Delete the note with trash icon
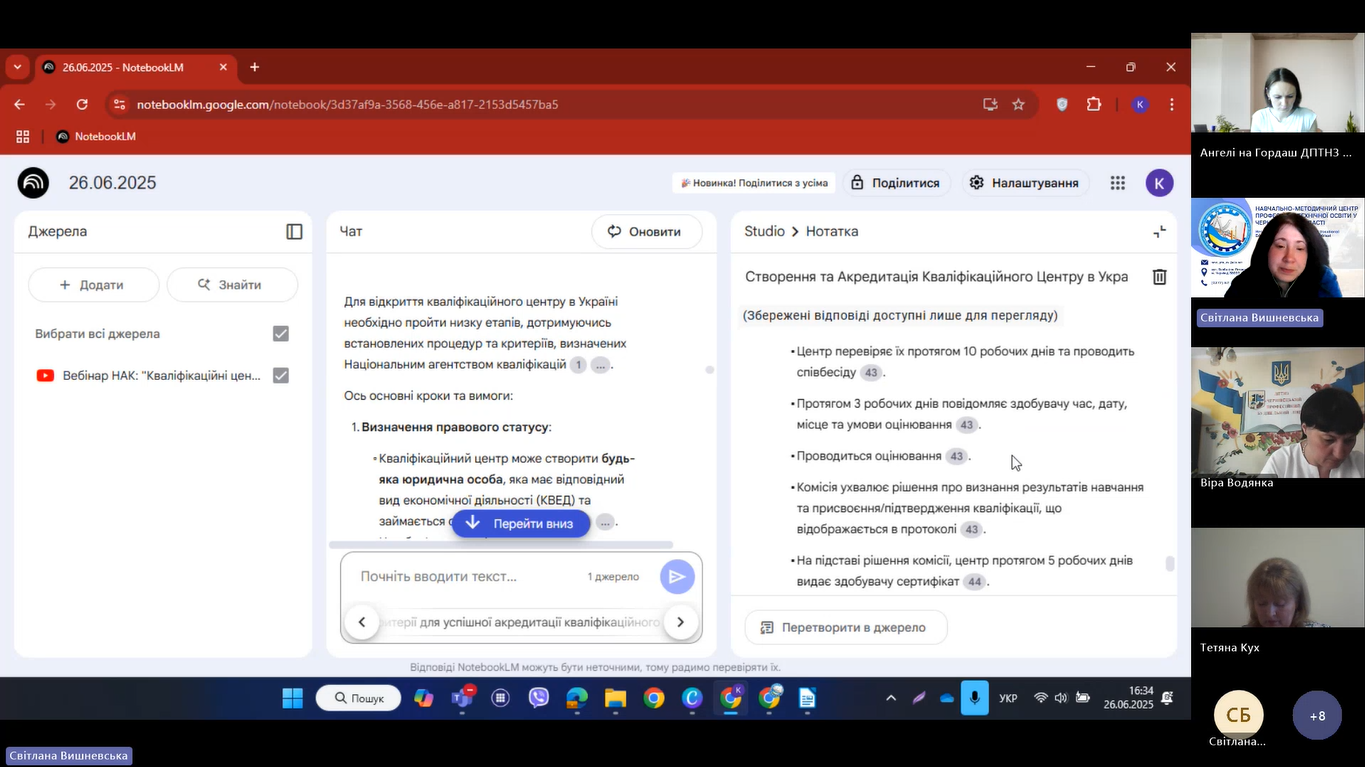1365x767 pixels. click(x=1159, y=277)
